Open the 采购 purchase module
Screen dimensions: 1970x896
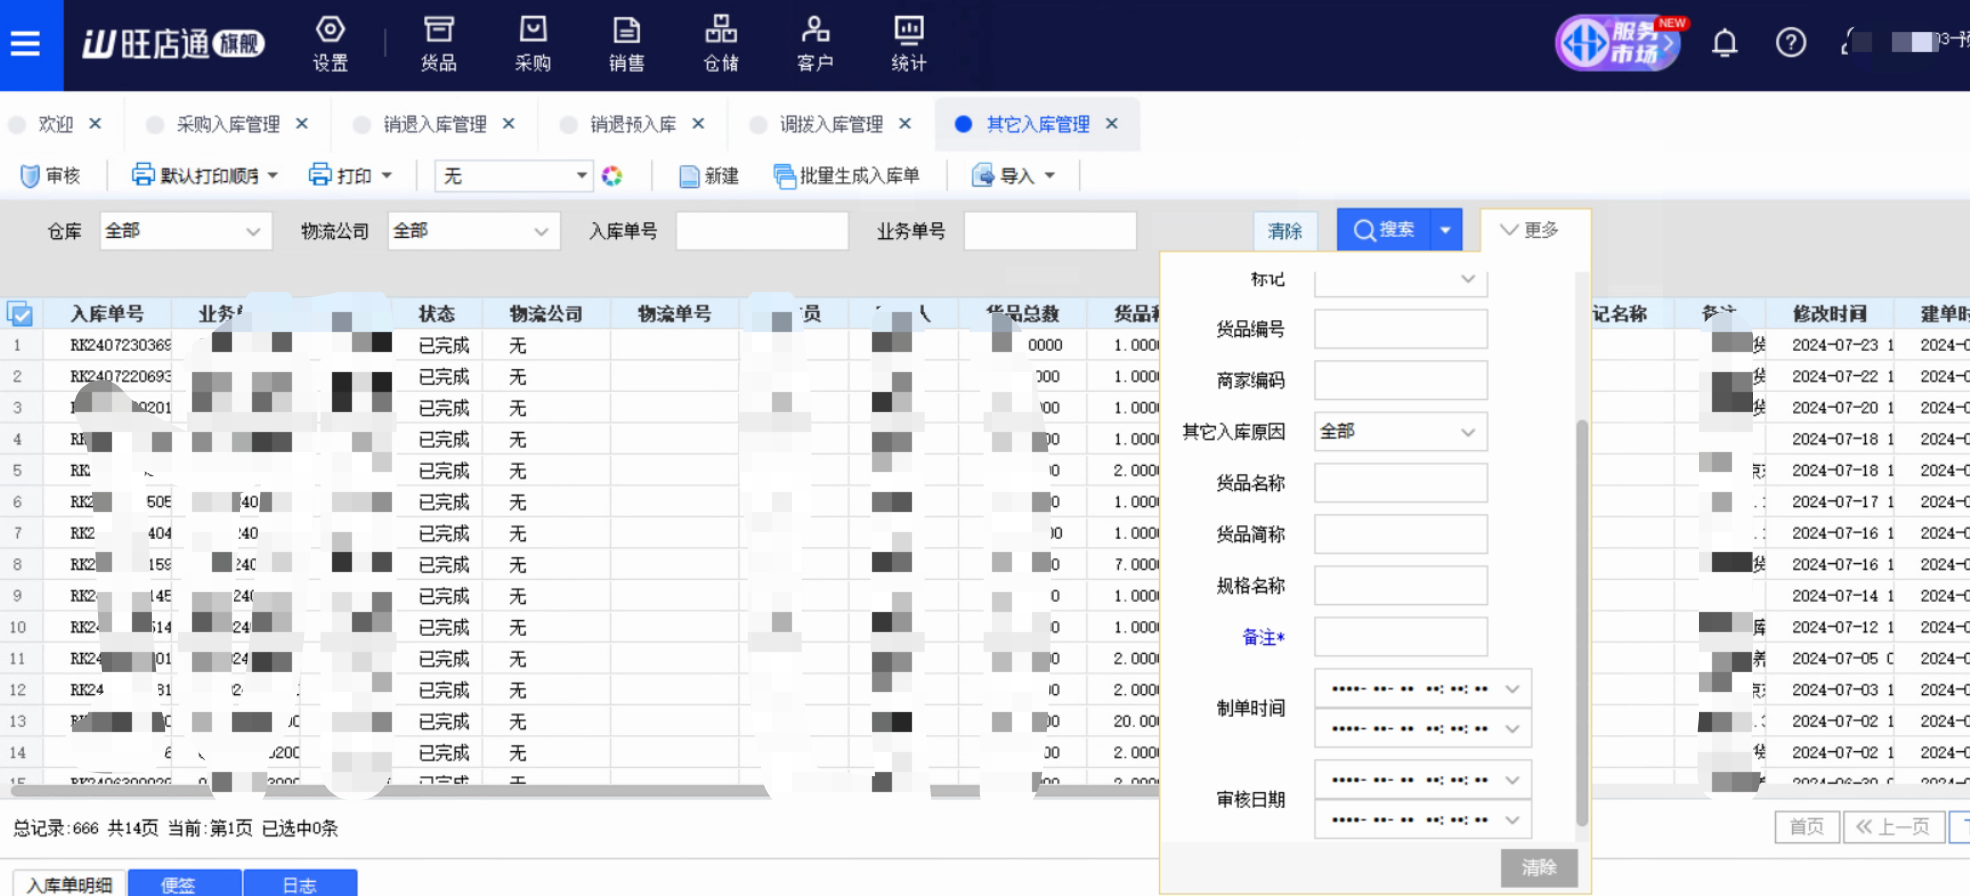(x=533, y=44)
